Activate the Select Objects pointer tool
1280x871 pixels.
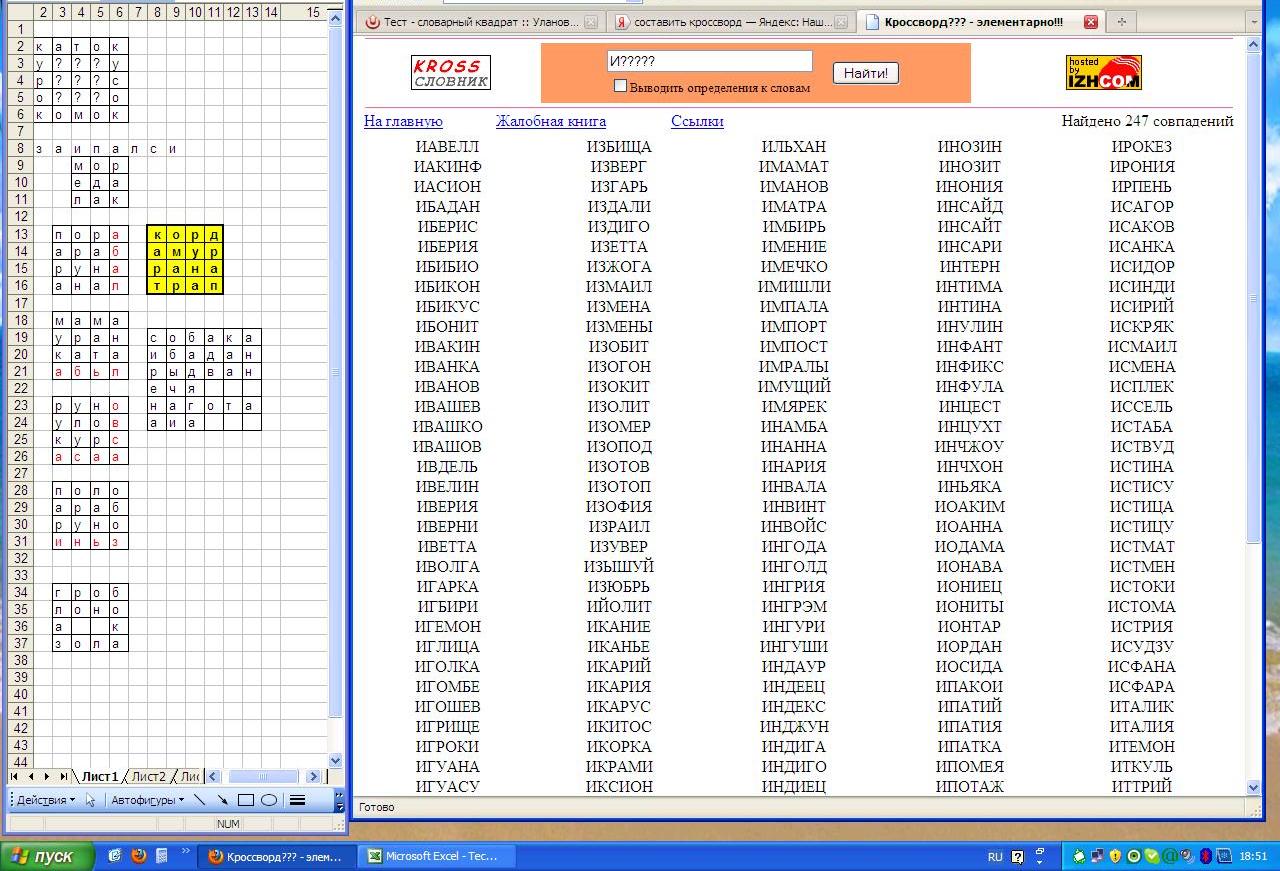[x=91, y=800]
